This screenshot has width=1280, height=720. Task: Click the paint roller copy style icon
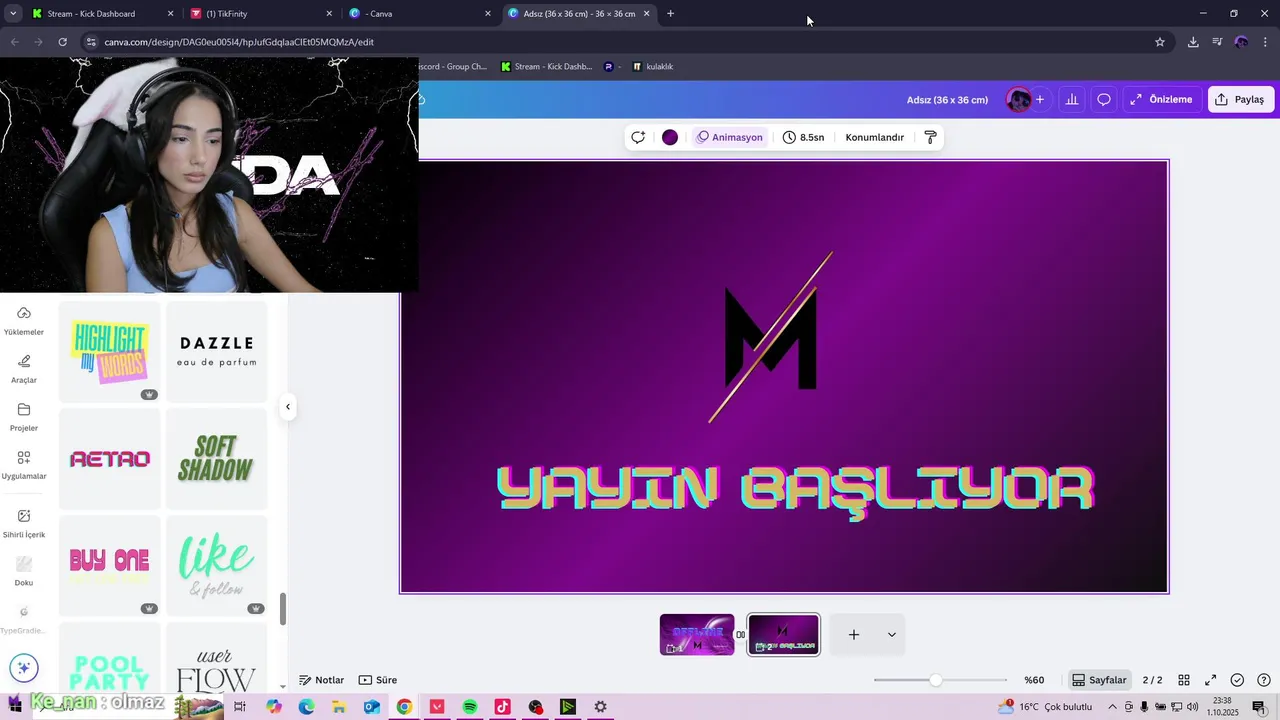pos(930,137)
